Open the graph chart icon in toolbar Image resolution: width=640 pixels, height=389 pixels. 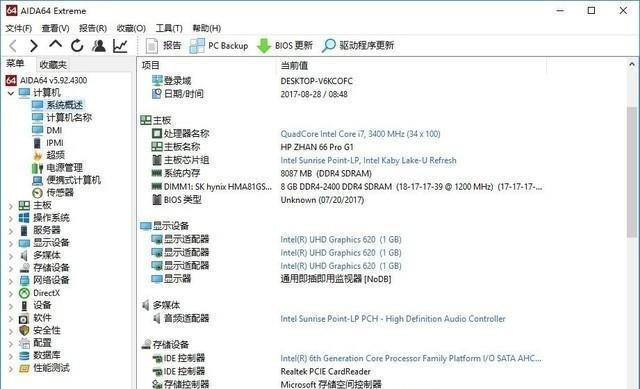point(120,46)
